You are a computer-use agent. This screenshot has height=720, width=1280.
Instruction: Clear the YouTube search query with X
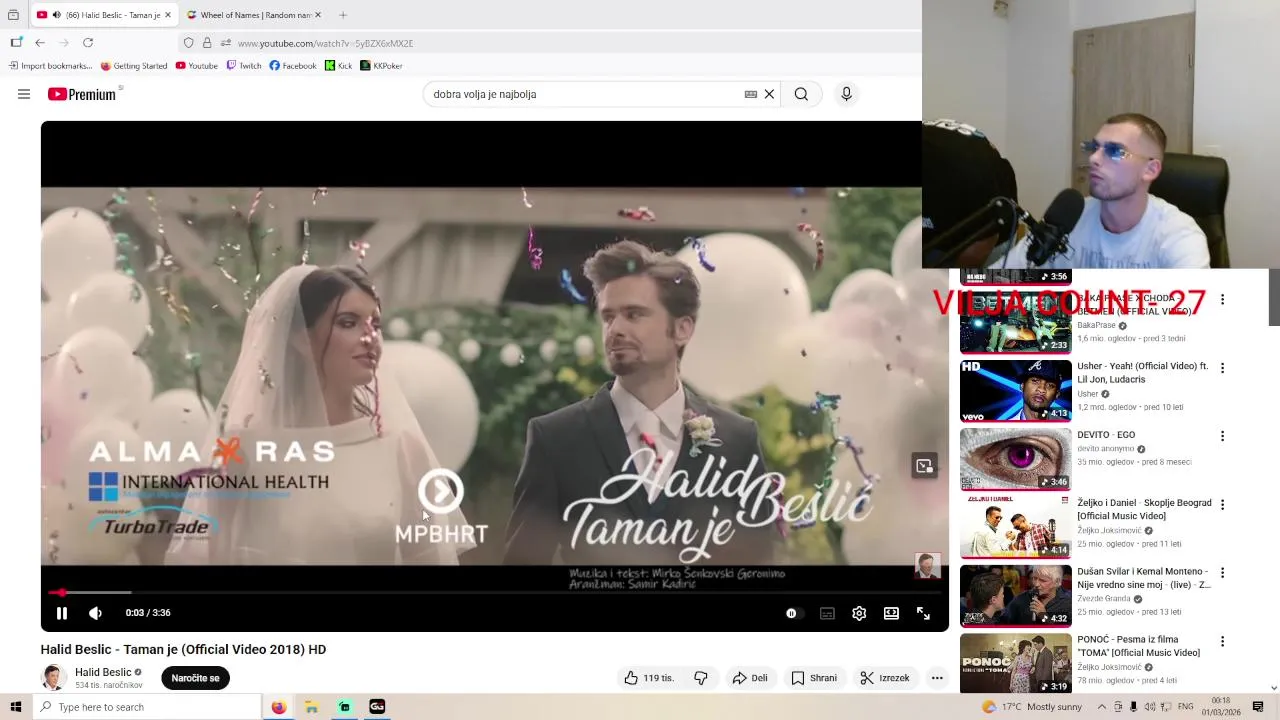coord(769,94)
